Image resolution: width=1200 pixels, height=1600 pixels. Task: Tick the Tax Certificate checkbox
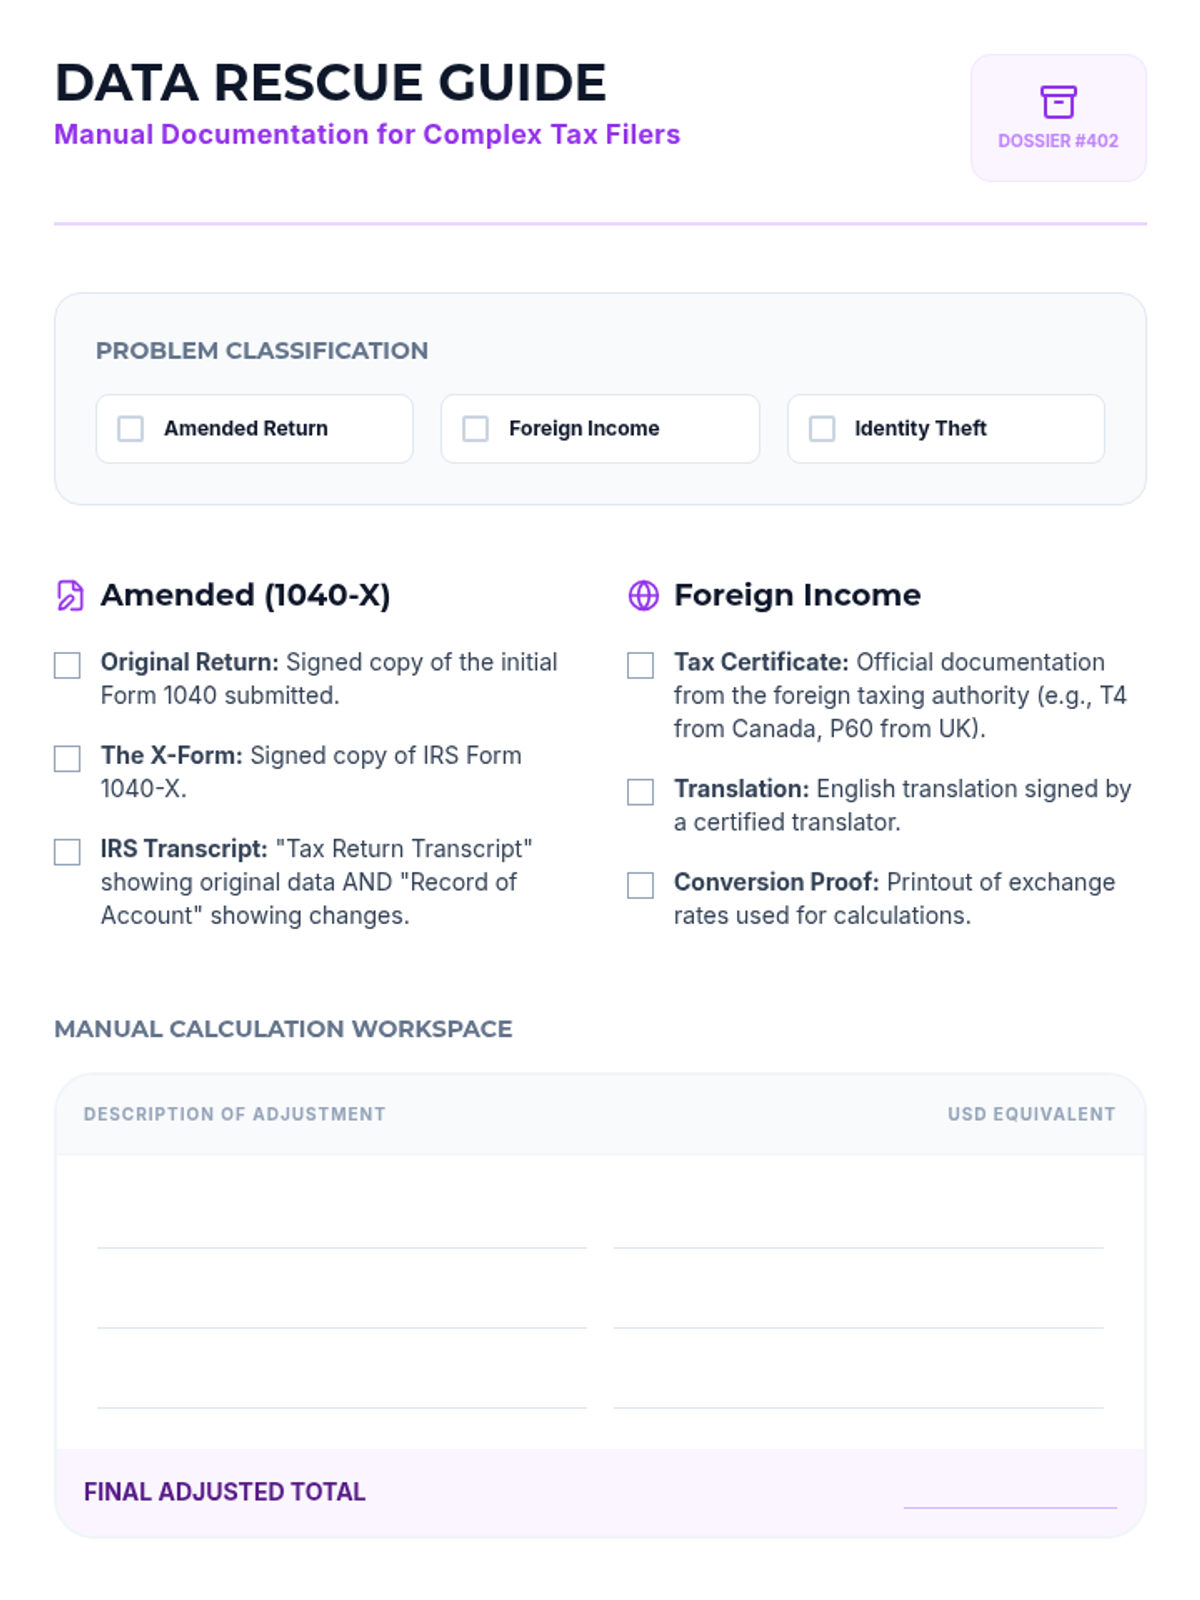pyautogui.click(x=640, y=665)
